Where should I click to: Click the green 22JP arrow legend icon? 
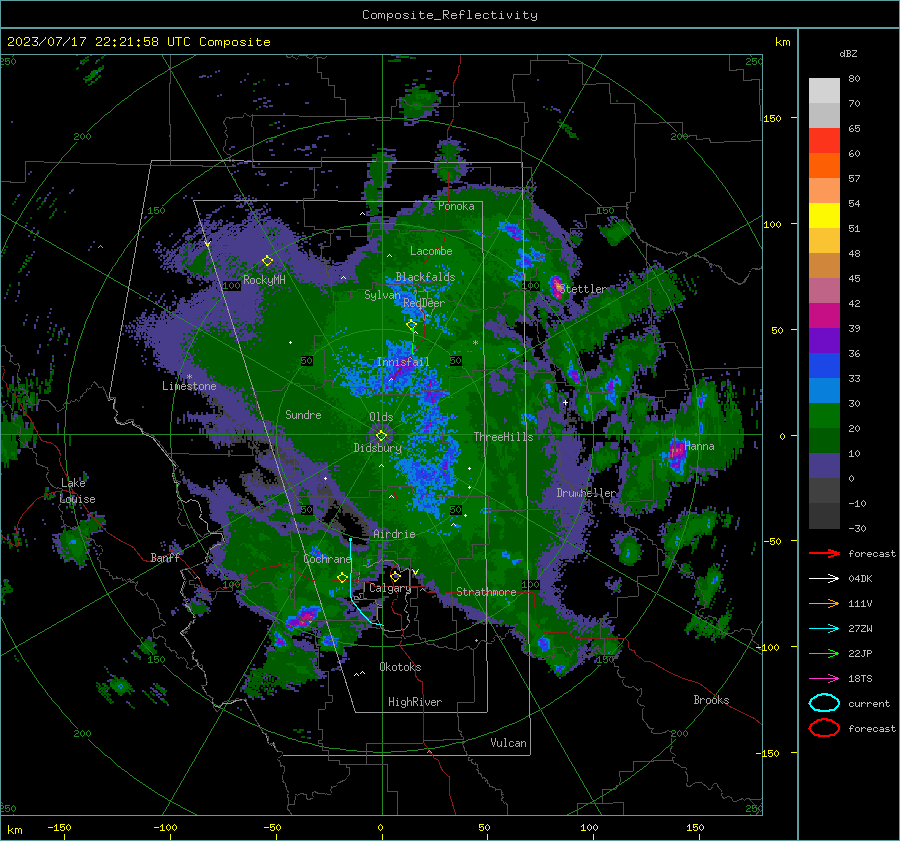point(824,653)
